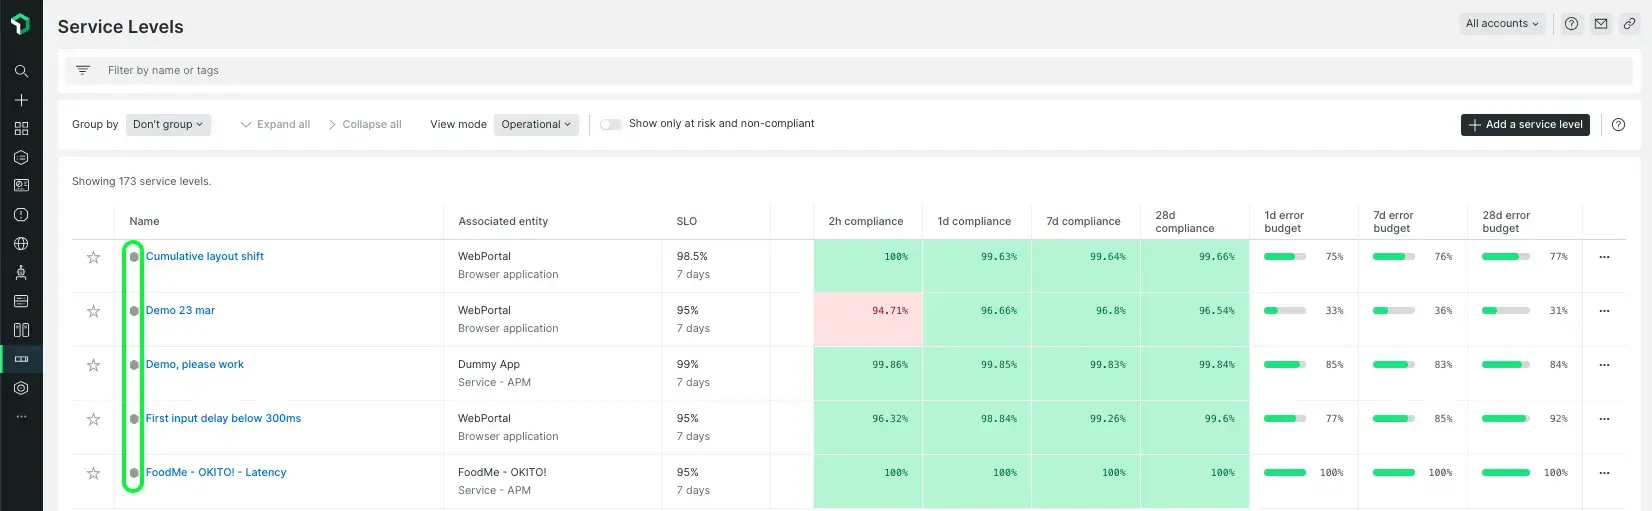Image resolution: width=1652 pixels, height=511 pixels.
Task: Favorite the FoodMe - OKITO! - Latency row
Action: [x=93, y=473]
